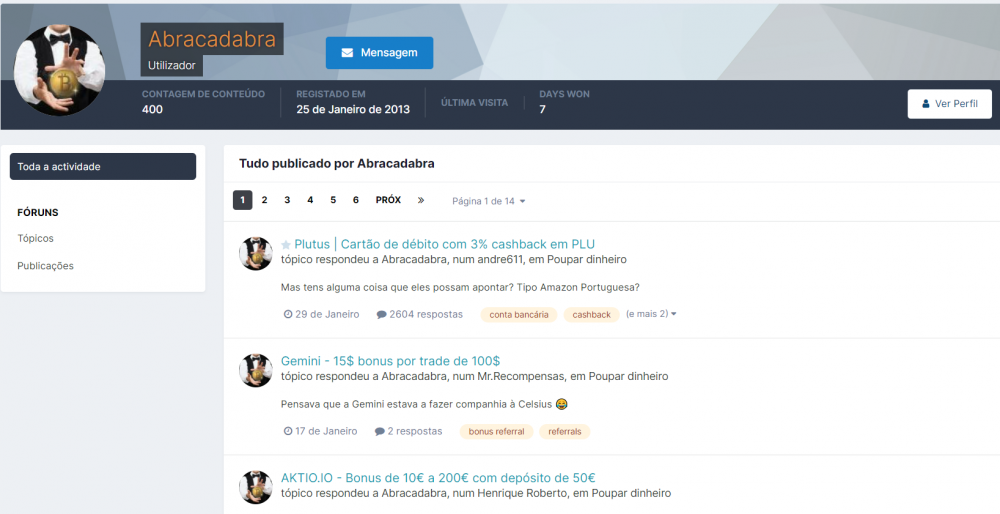Open Tópicos in the forums sidebar

pyautogui.click(x=36, y=239)
